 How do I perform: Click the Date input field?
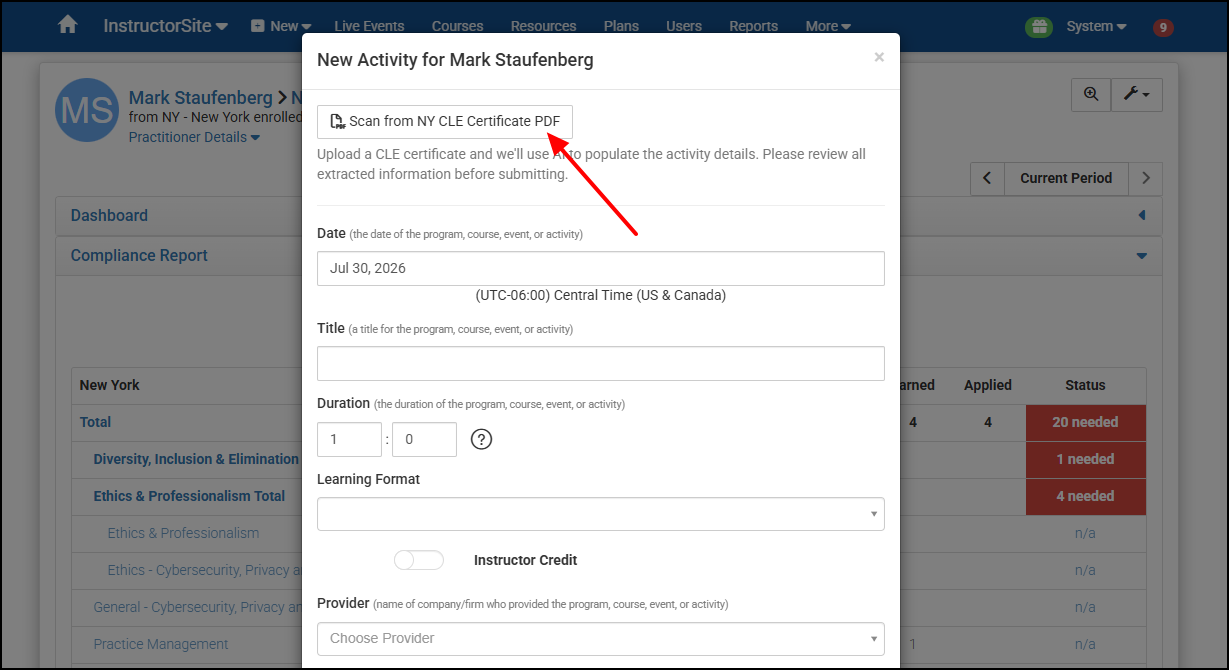tap(601, 268)
